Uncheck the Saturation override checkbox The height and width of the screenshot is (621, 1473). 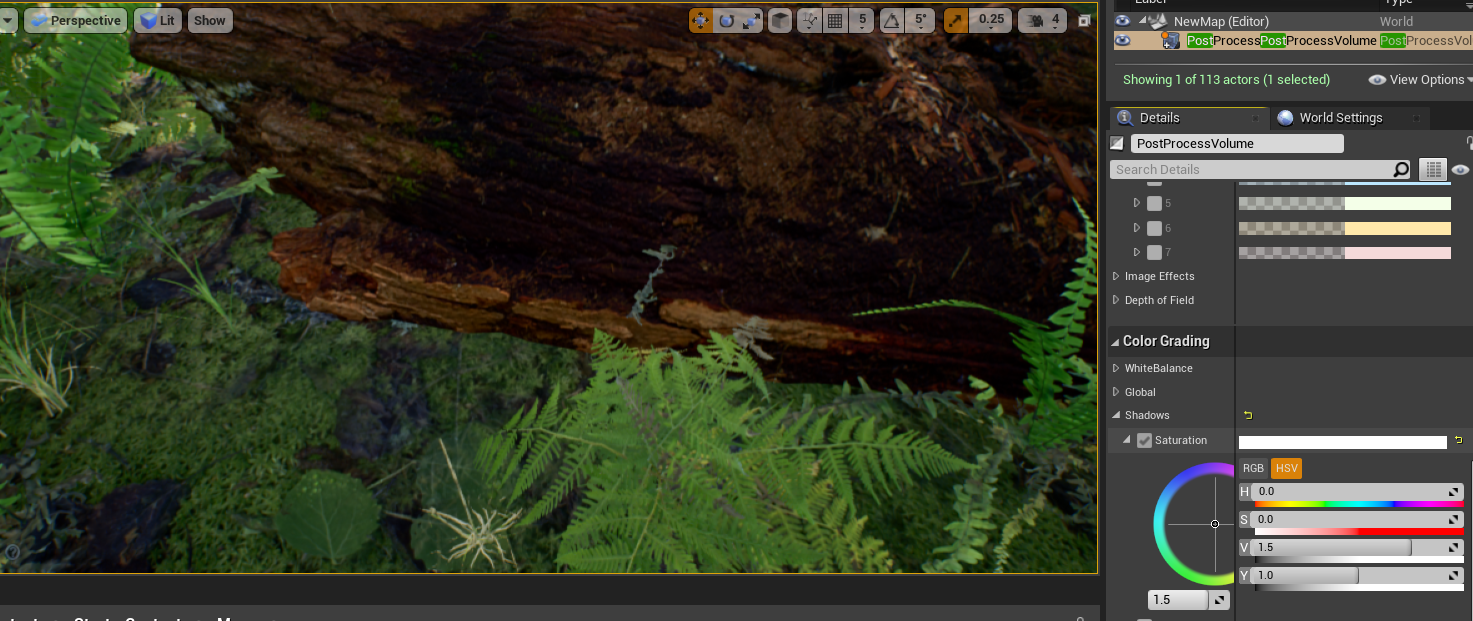click(x=1145, y=441)
